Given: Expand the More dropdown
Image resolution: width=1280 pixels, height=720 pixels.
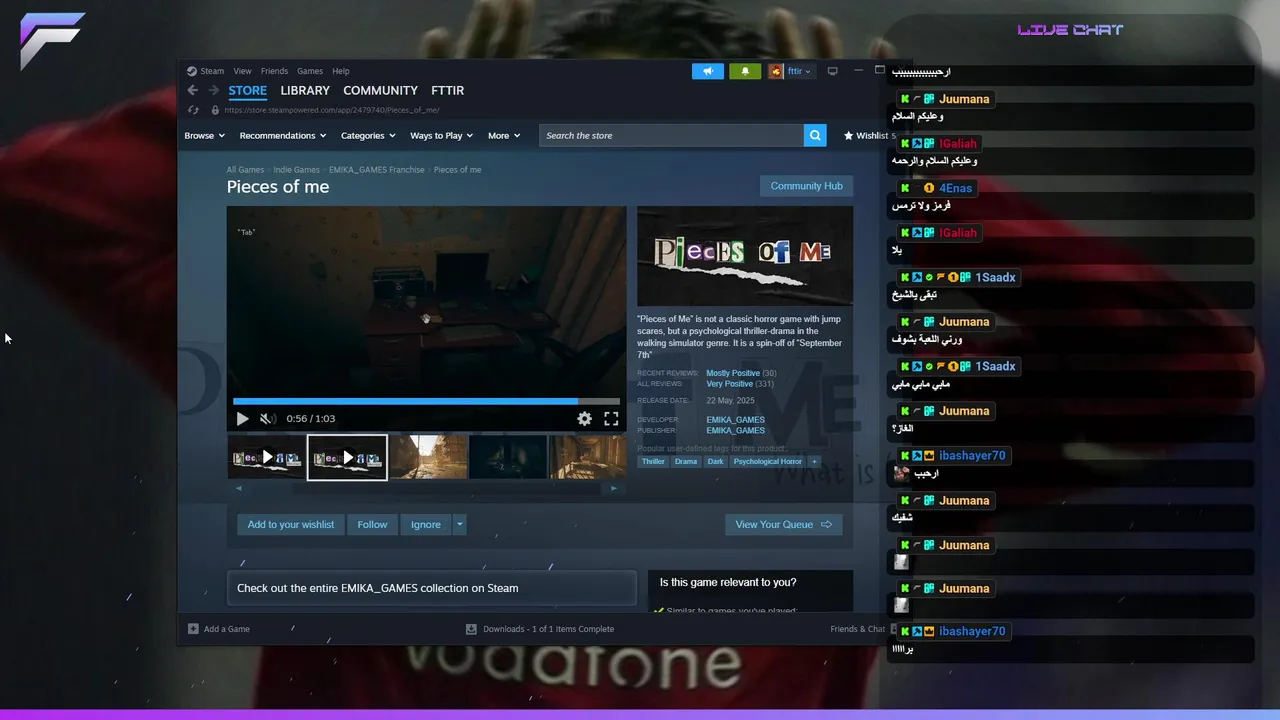Looking at the screenshot, I should tap(504, 135).
